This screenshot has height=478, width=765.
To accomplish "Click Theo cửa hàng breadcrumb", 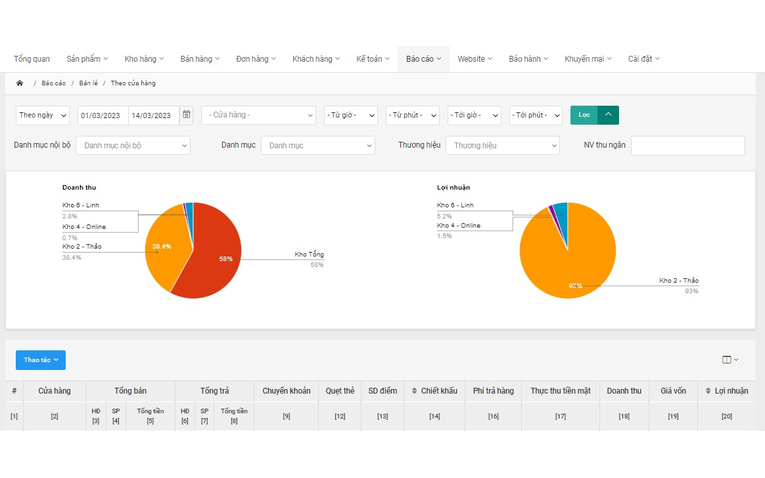I will (x=133, y=83).
